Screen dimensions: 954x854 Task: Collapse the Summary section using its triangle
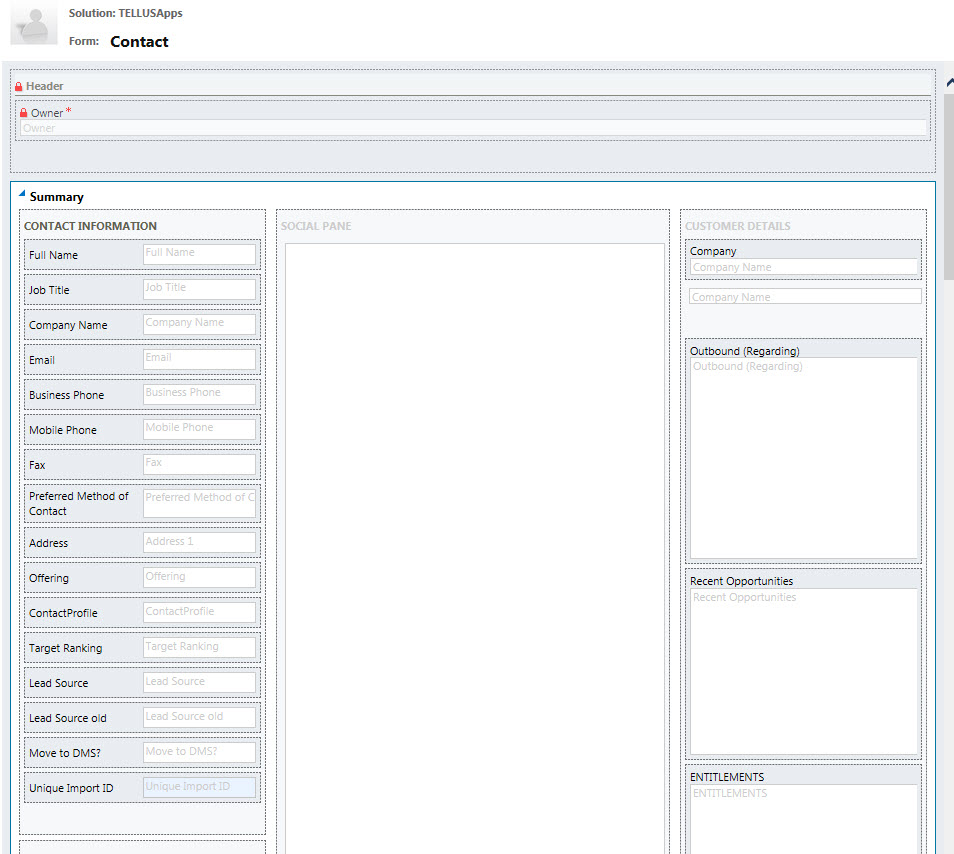22,195
